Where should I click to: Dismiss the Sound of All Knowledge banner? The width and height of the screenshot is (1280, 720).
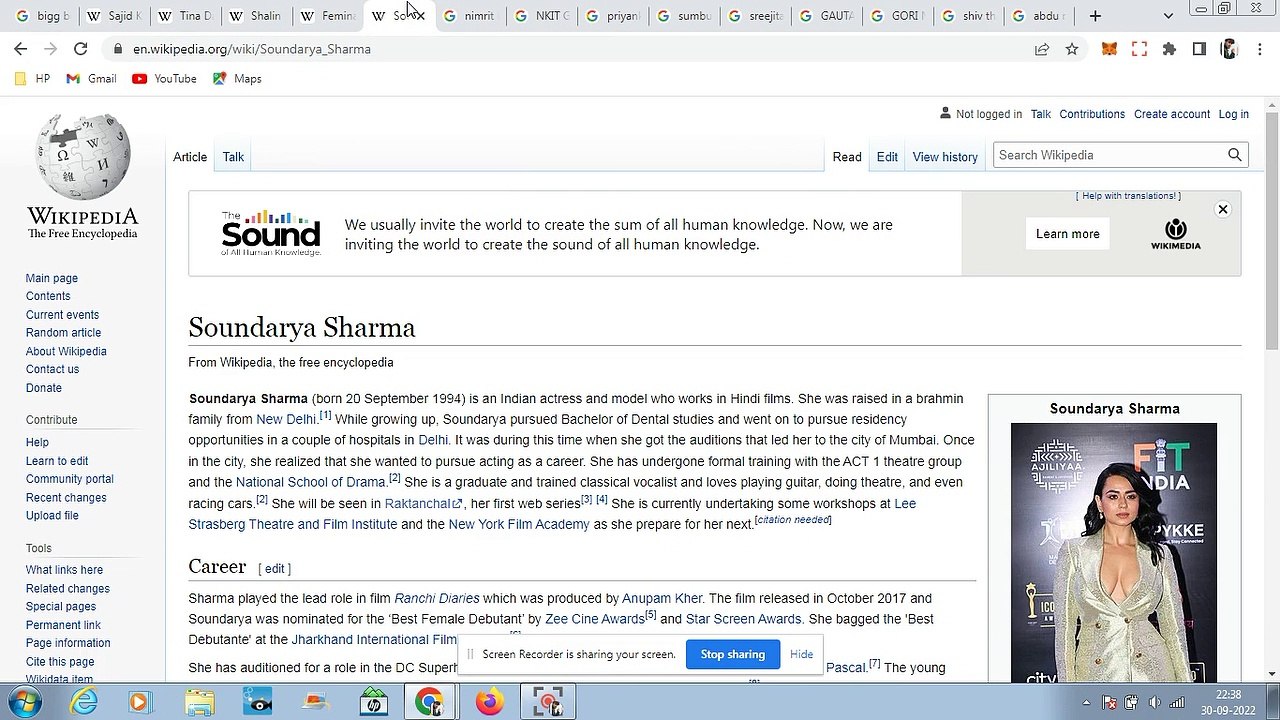point(1222,210)
